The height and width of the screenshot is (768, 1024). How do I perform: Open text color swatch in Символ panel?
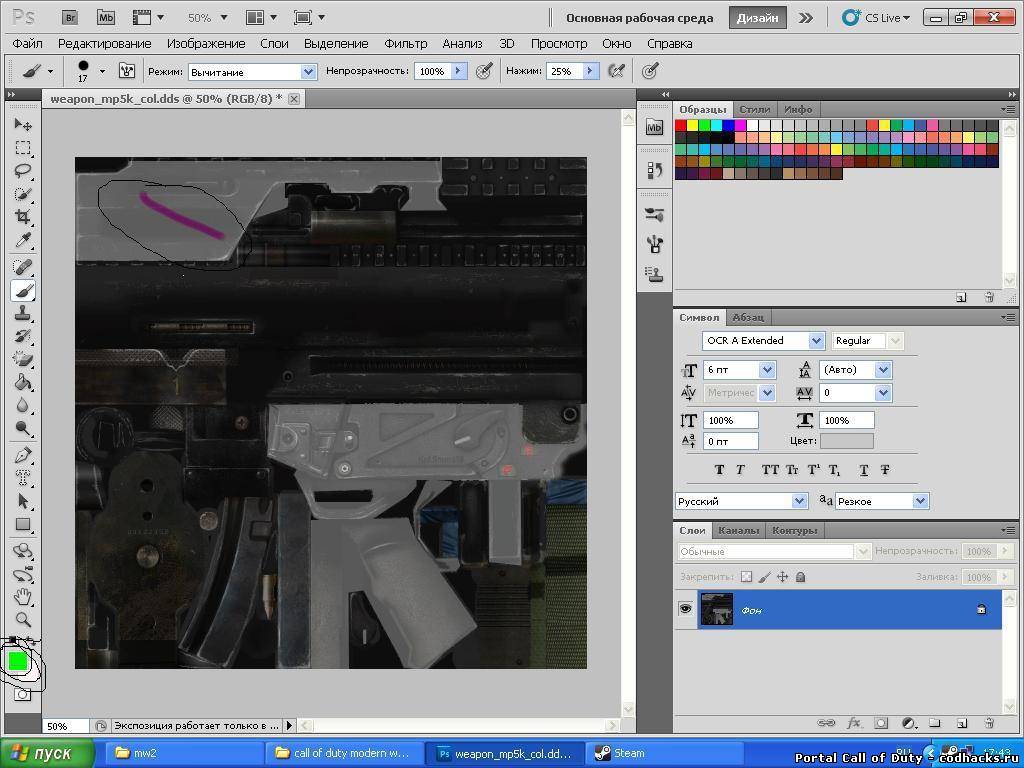coord(846,441)
